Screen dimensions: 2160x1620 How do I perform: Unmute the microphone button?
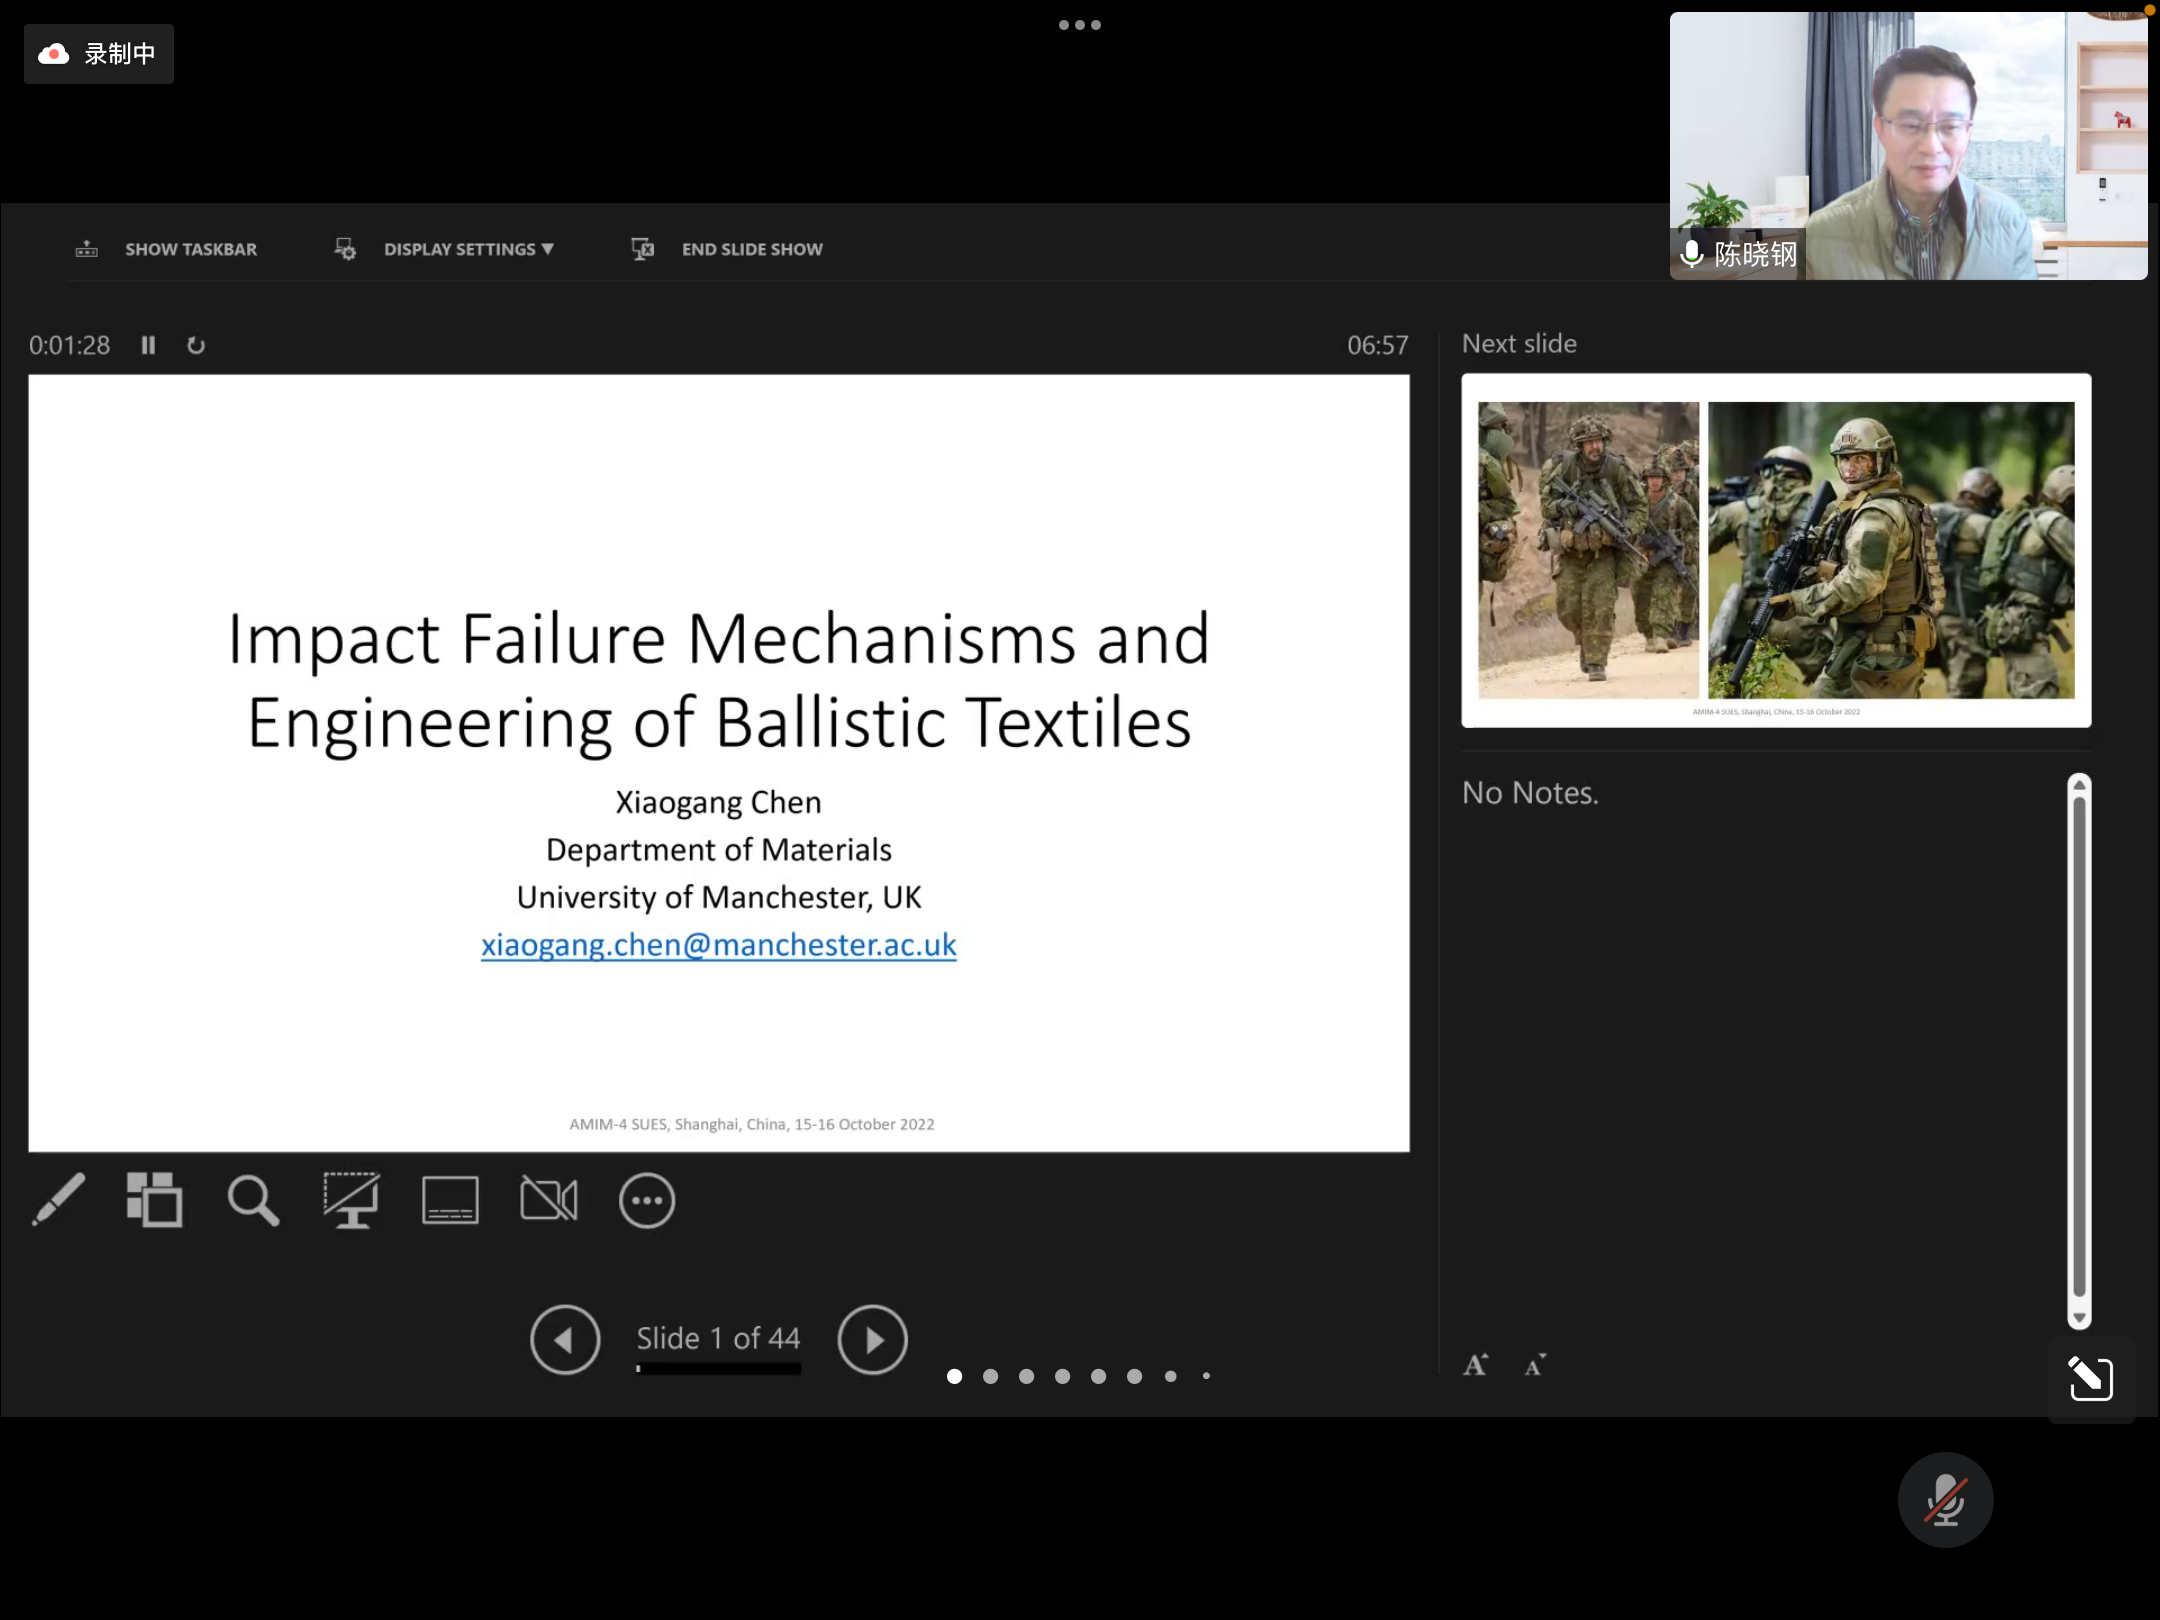1945,1499
